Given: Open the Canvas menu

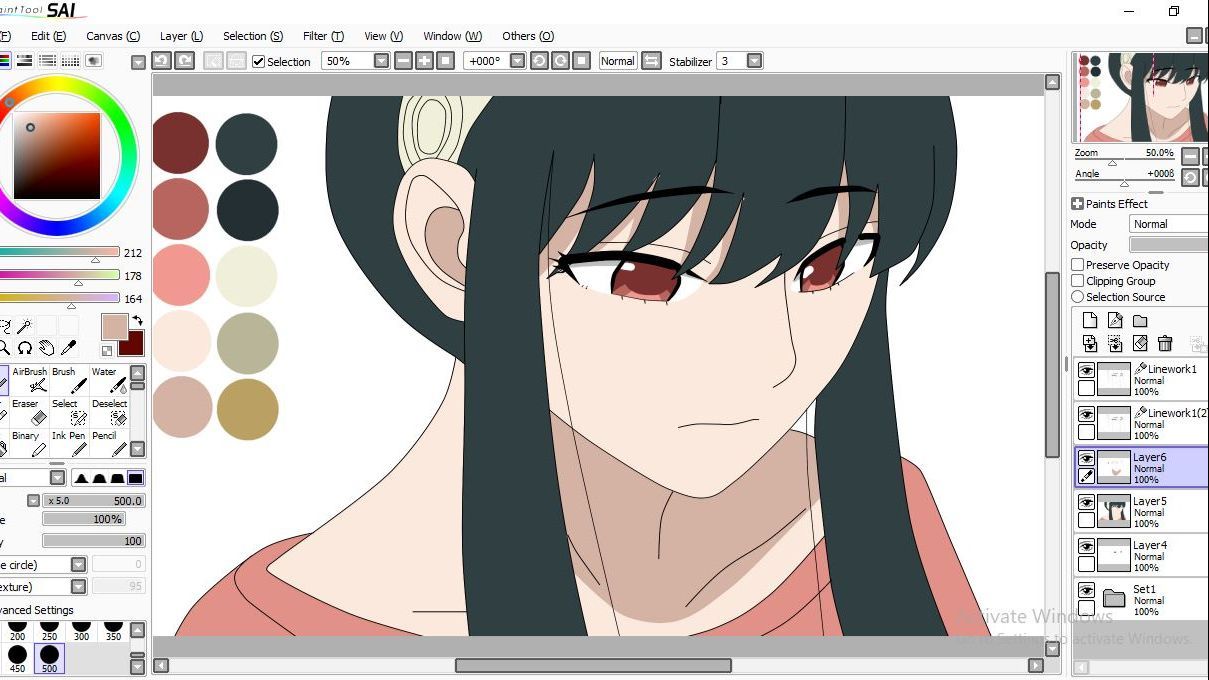Looking at the screenshot, I should [x=113, y=36].
